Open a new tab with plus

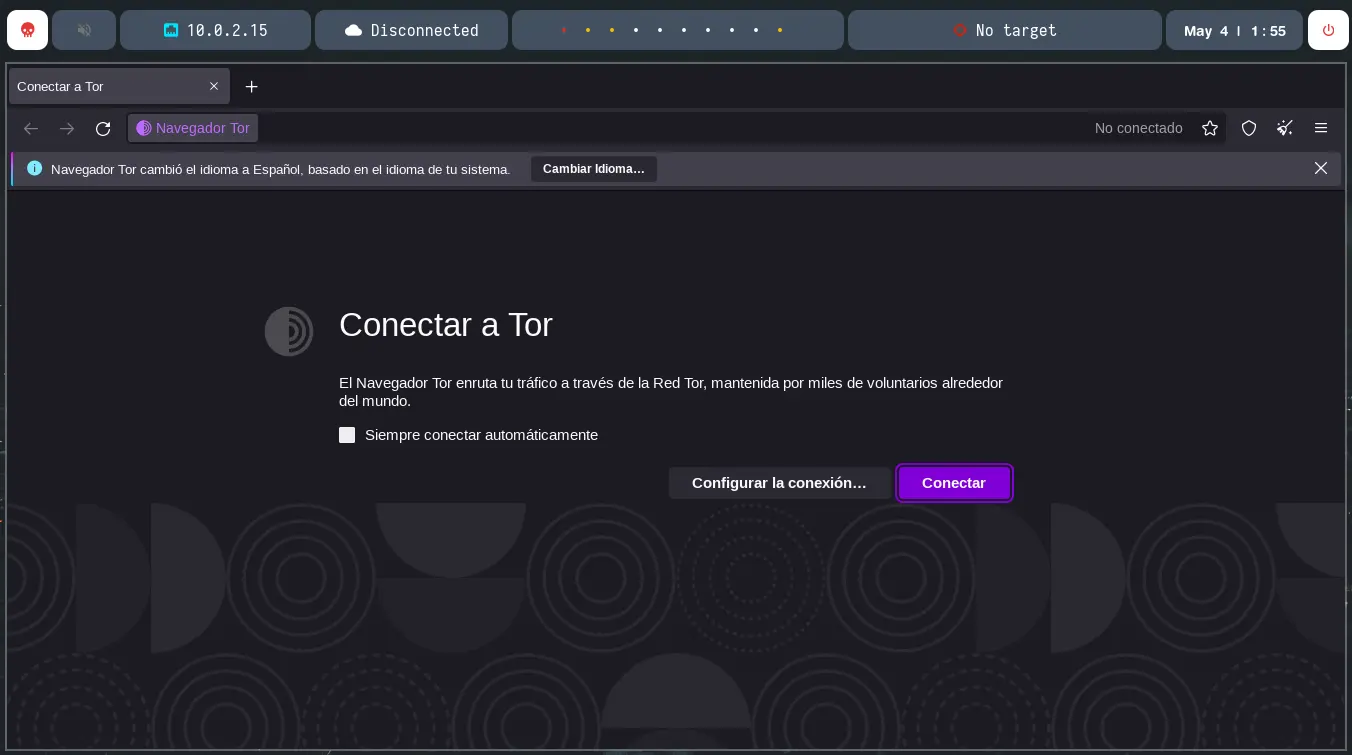pos(252,87)
